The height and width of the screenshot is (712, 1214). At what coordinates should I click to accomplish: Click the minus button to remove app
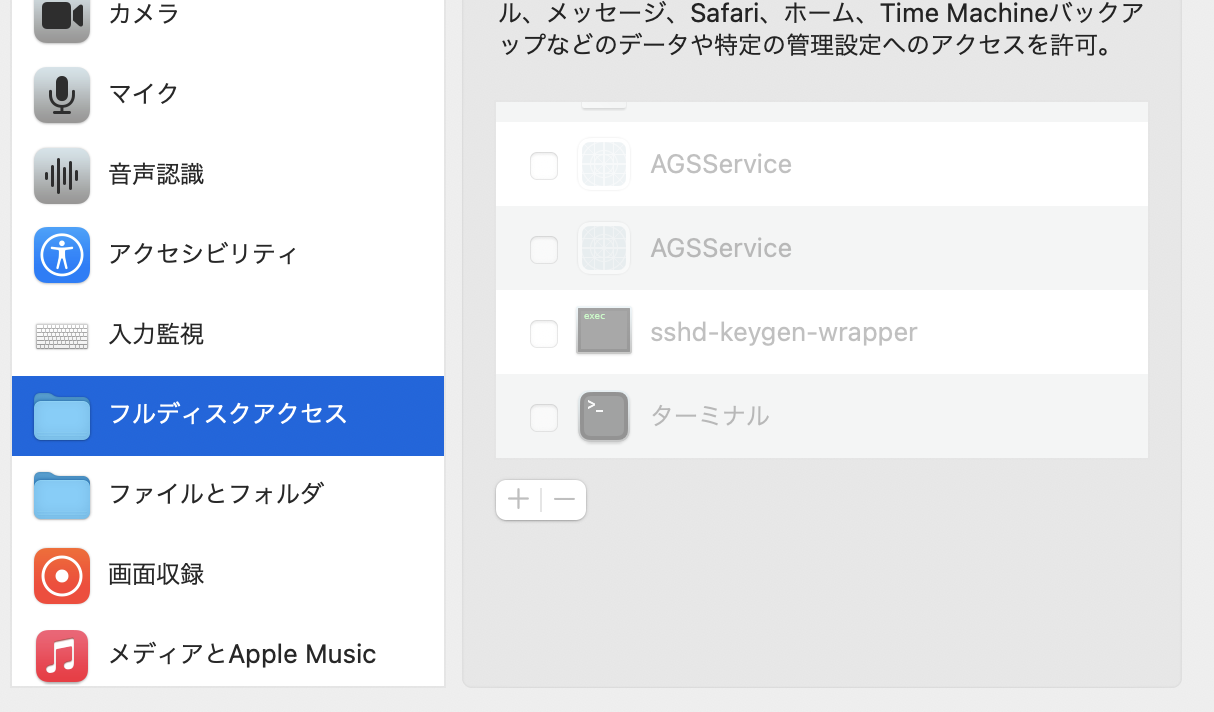(564, 500)
